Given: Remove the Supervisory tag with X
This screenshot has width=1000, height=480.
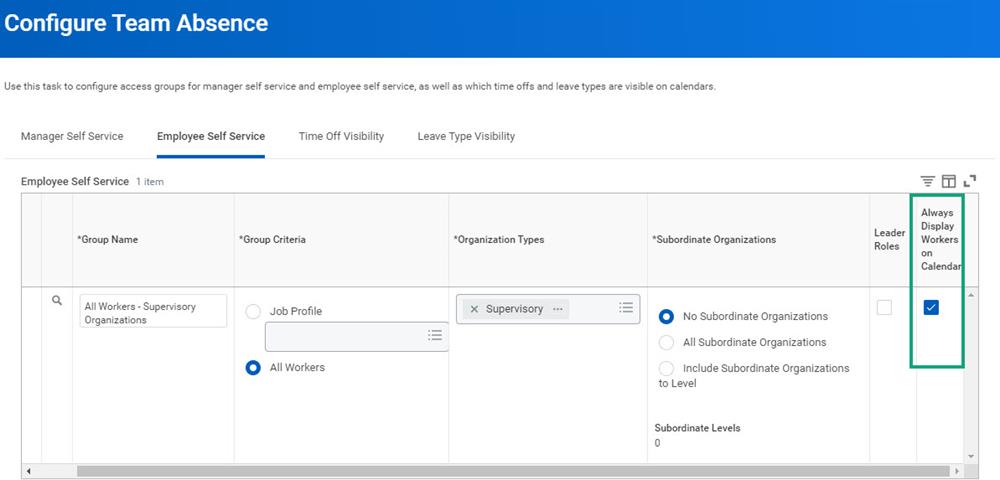Looking at the screenshot, I should [x=474, y=309].
